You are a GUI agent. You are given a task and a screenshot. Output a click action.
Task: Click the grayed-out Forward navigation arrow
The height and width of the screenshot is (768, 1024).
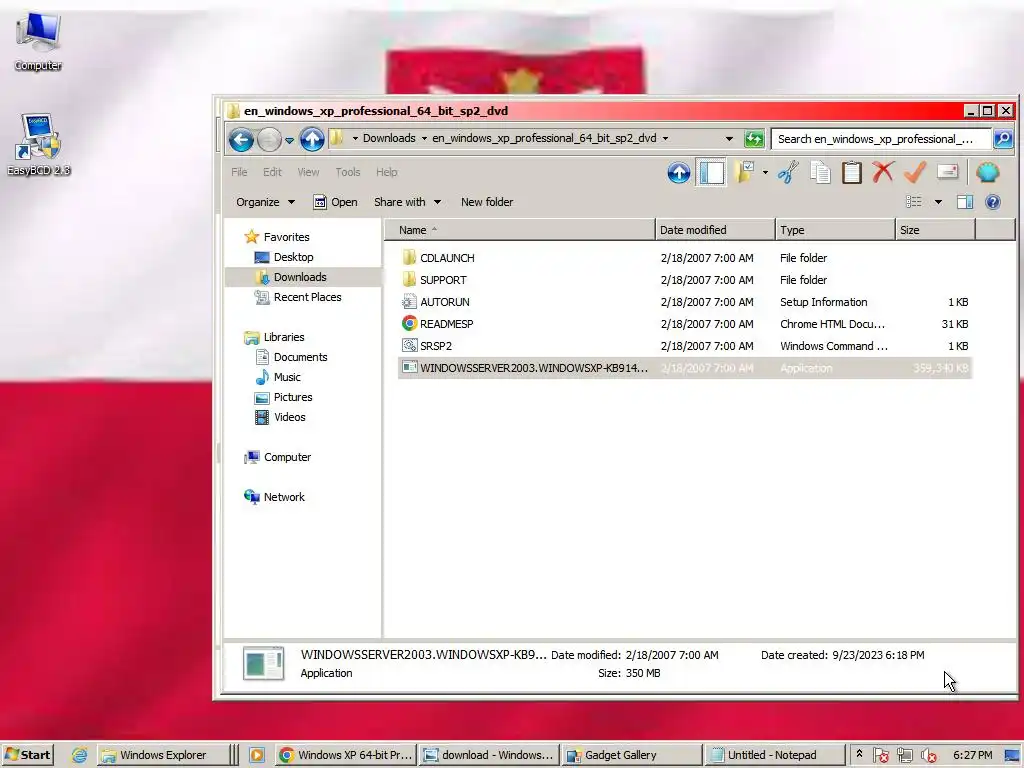point(269,139)
